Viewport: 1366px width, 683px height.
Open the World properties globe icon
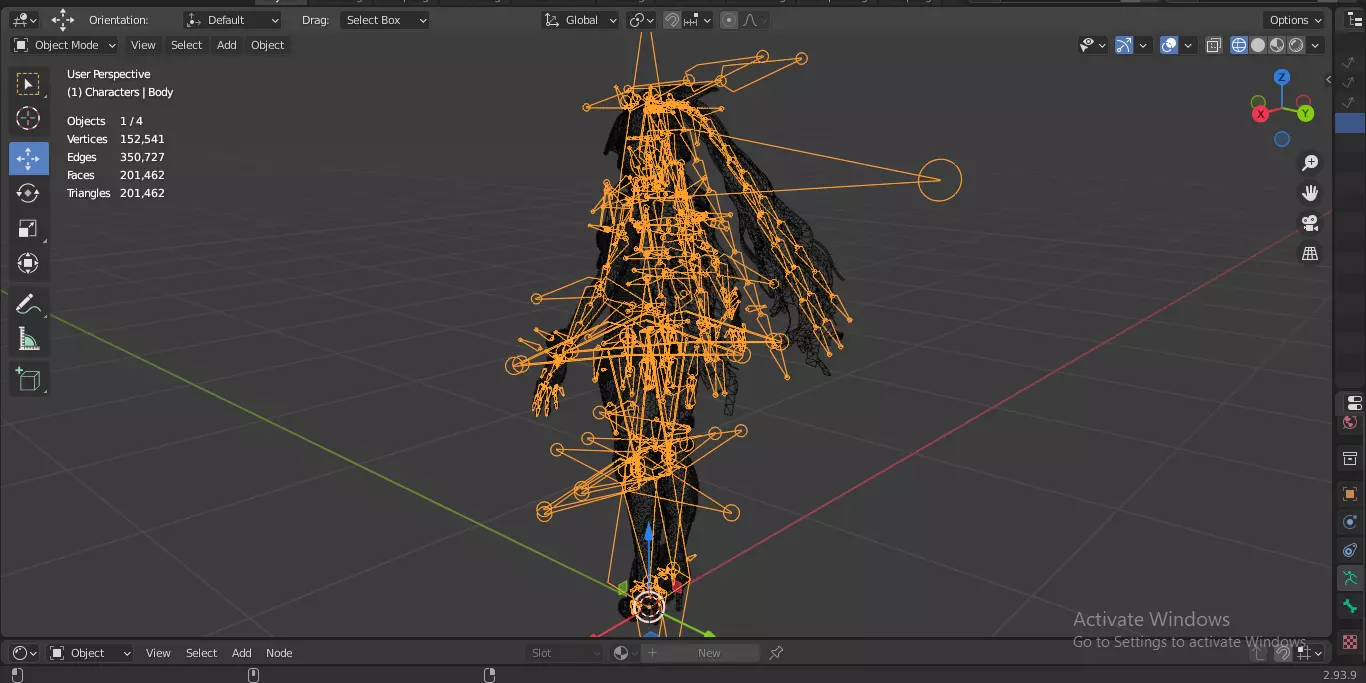click(x=1350, y=424)
